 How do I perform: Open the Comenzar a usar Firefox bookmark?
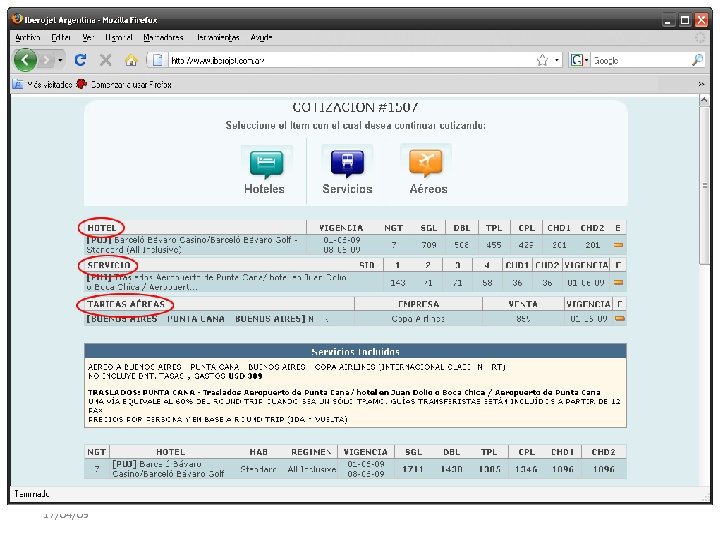pos(124,84)
